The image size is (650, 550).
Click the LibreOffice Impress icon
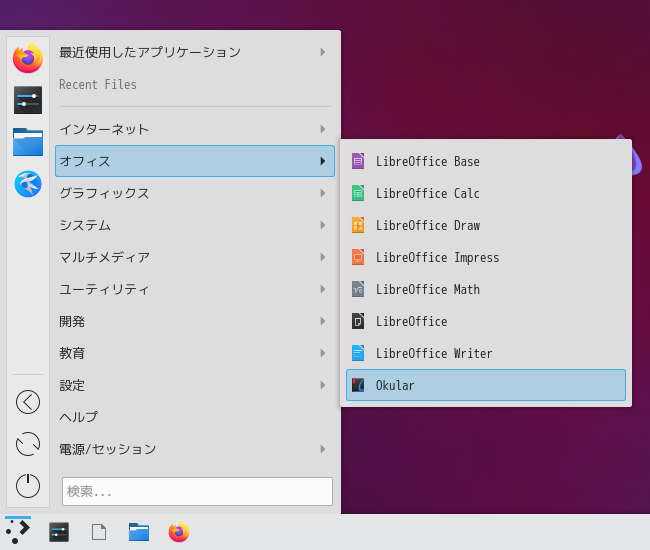click(358, 257)
